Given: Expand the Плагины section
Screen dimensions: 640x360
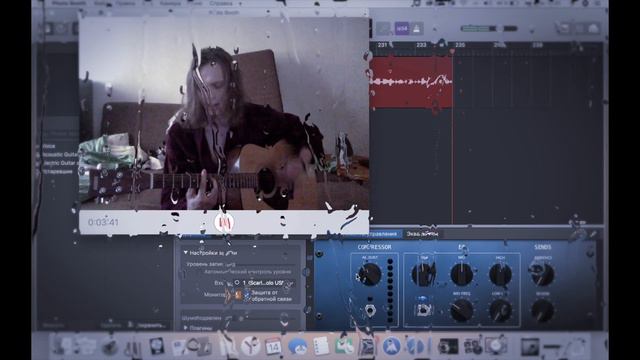Looking at the screenshot, I should (x=186, y=328).
